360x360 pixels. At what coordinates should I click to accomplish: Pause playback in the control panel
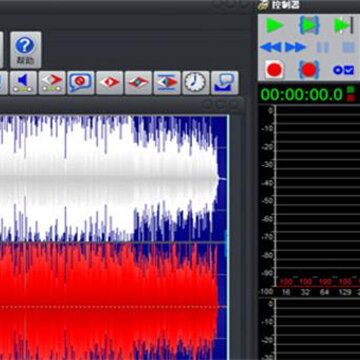coord(323,47)
